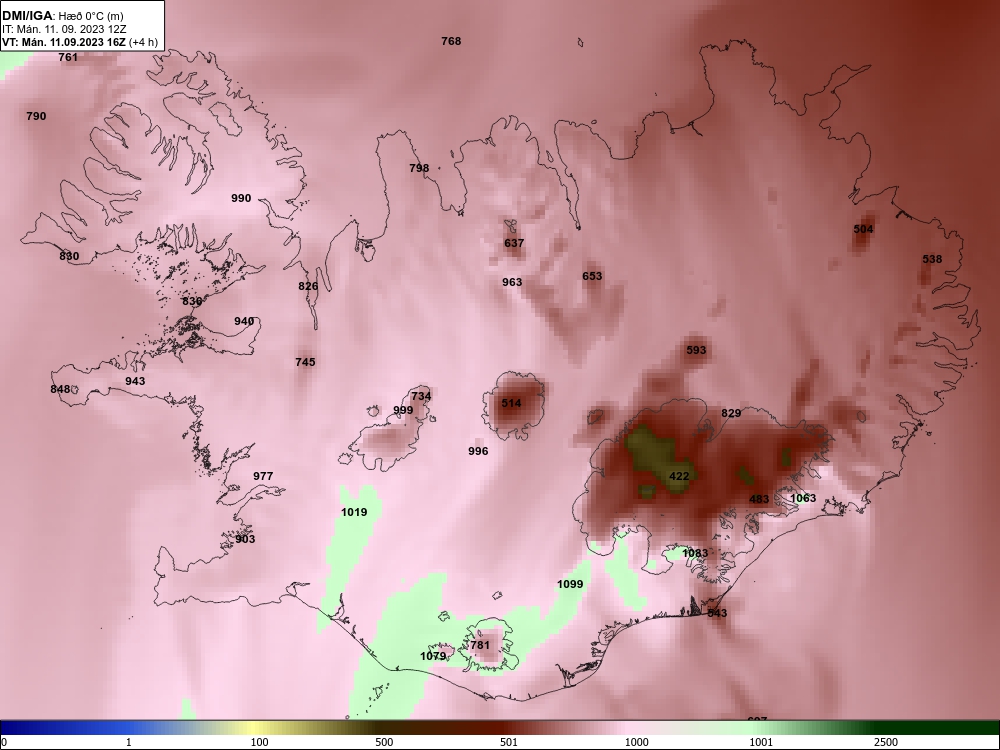Click the 422 value on the olive area
Screen dimensions: 1000x750
679,476
